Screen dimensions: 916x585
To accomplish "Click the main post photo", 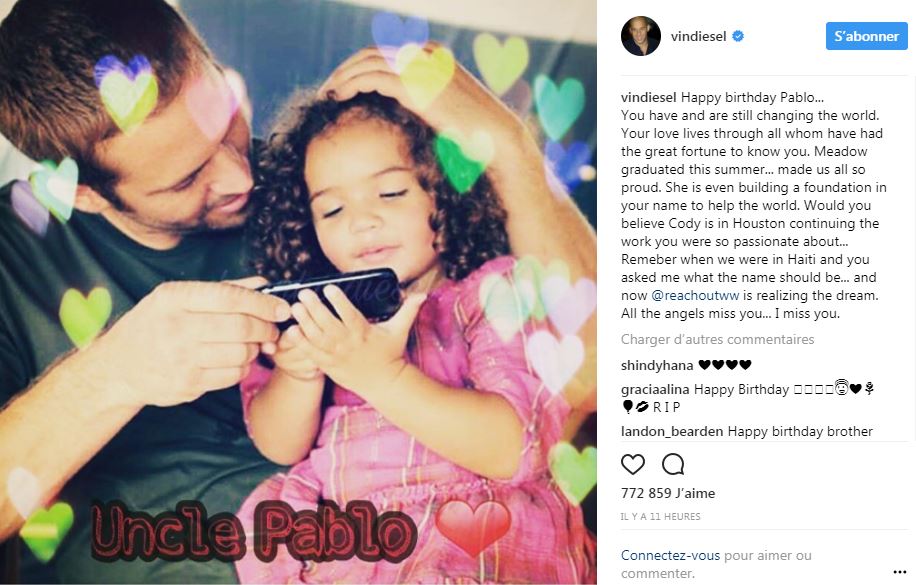I will (x=298, y=292).
